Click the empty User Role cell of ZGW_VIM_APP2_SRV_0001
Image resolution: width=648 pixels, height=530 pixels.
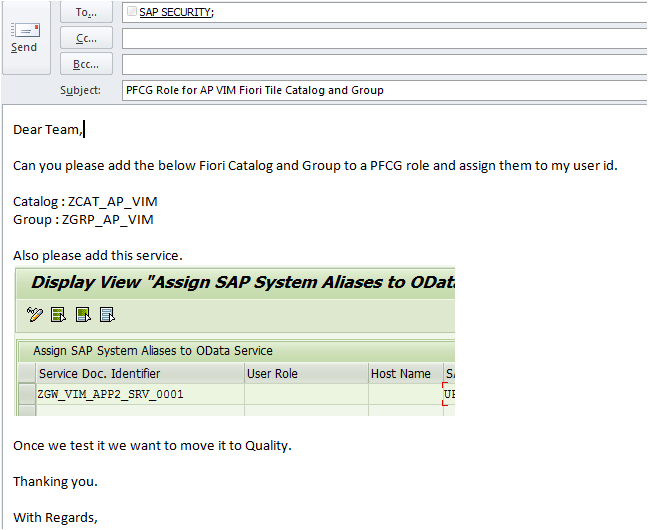pyautogui.click(x=306, y=394)
